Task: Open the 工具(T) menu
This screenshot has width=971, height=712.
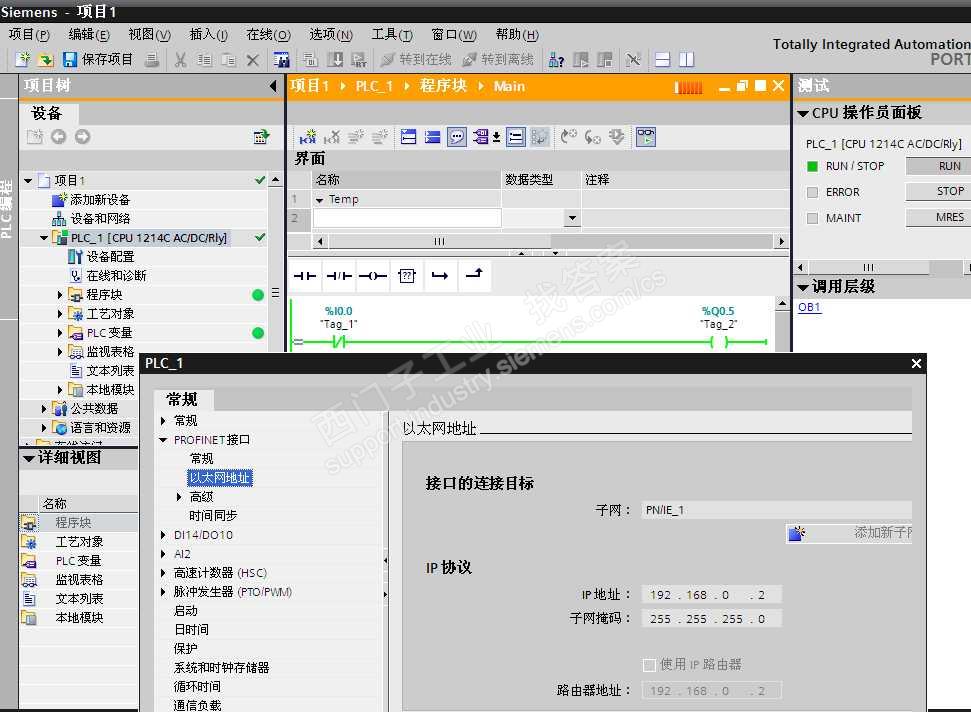Action: tap(392, 35)
